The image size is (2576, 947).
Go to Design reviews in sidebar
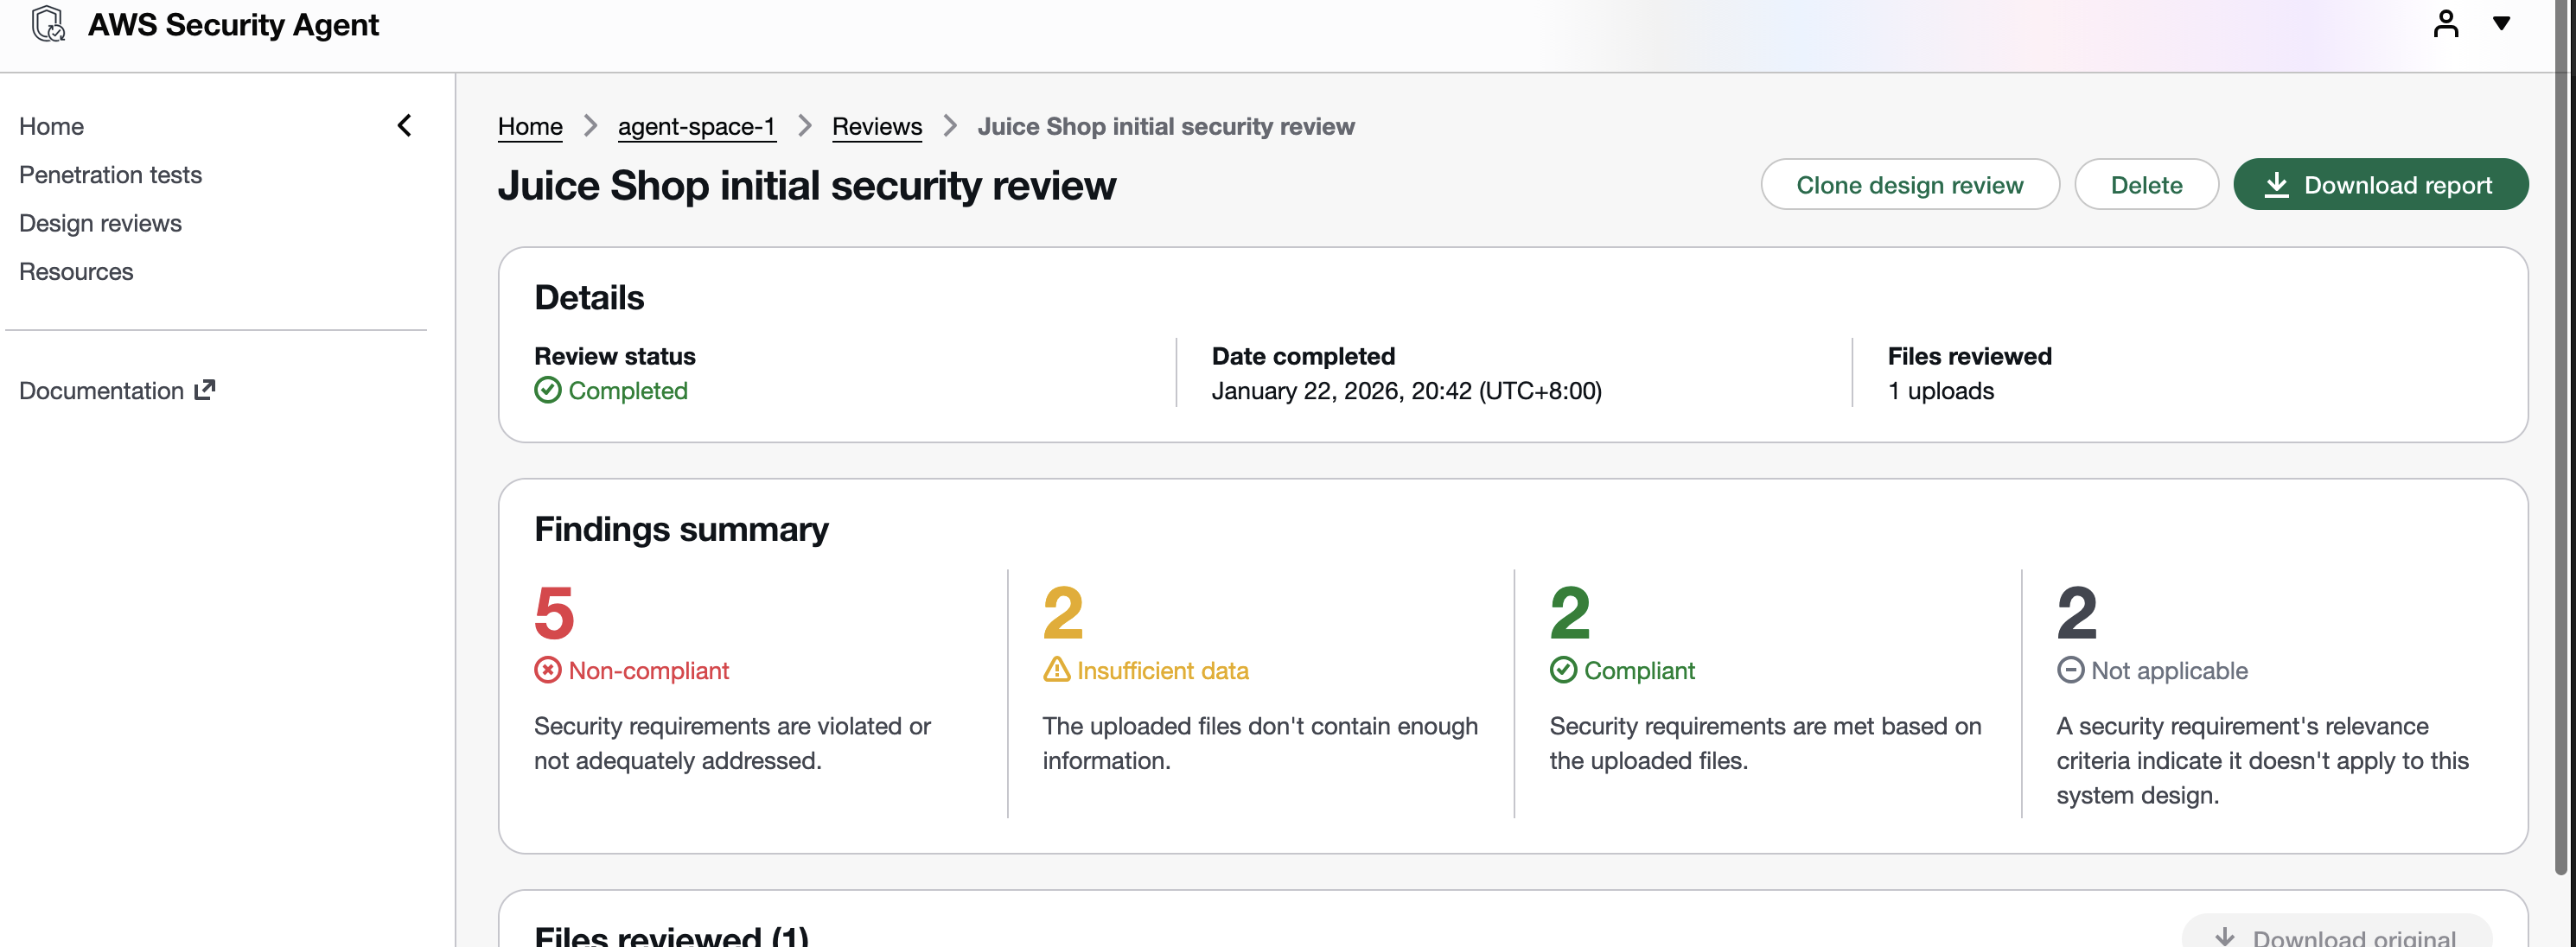(100, 223)
